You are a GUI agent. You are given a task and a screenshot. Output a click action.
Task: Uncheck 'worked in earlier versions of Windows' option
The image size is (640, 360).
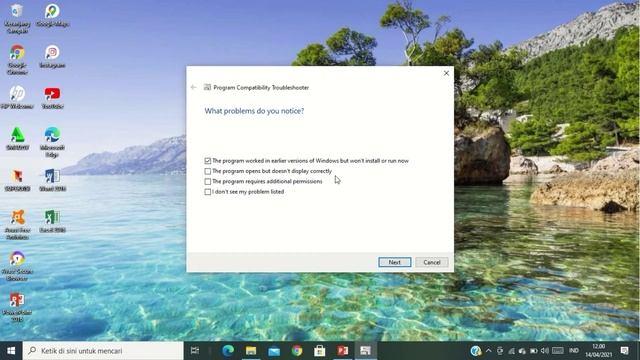coord(207,161)
